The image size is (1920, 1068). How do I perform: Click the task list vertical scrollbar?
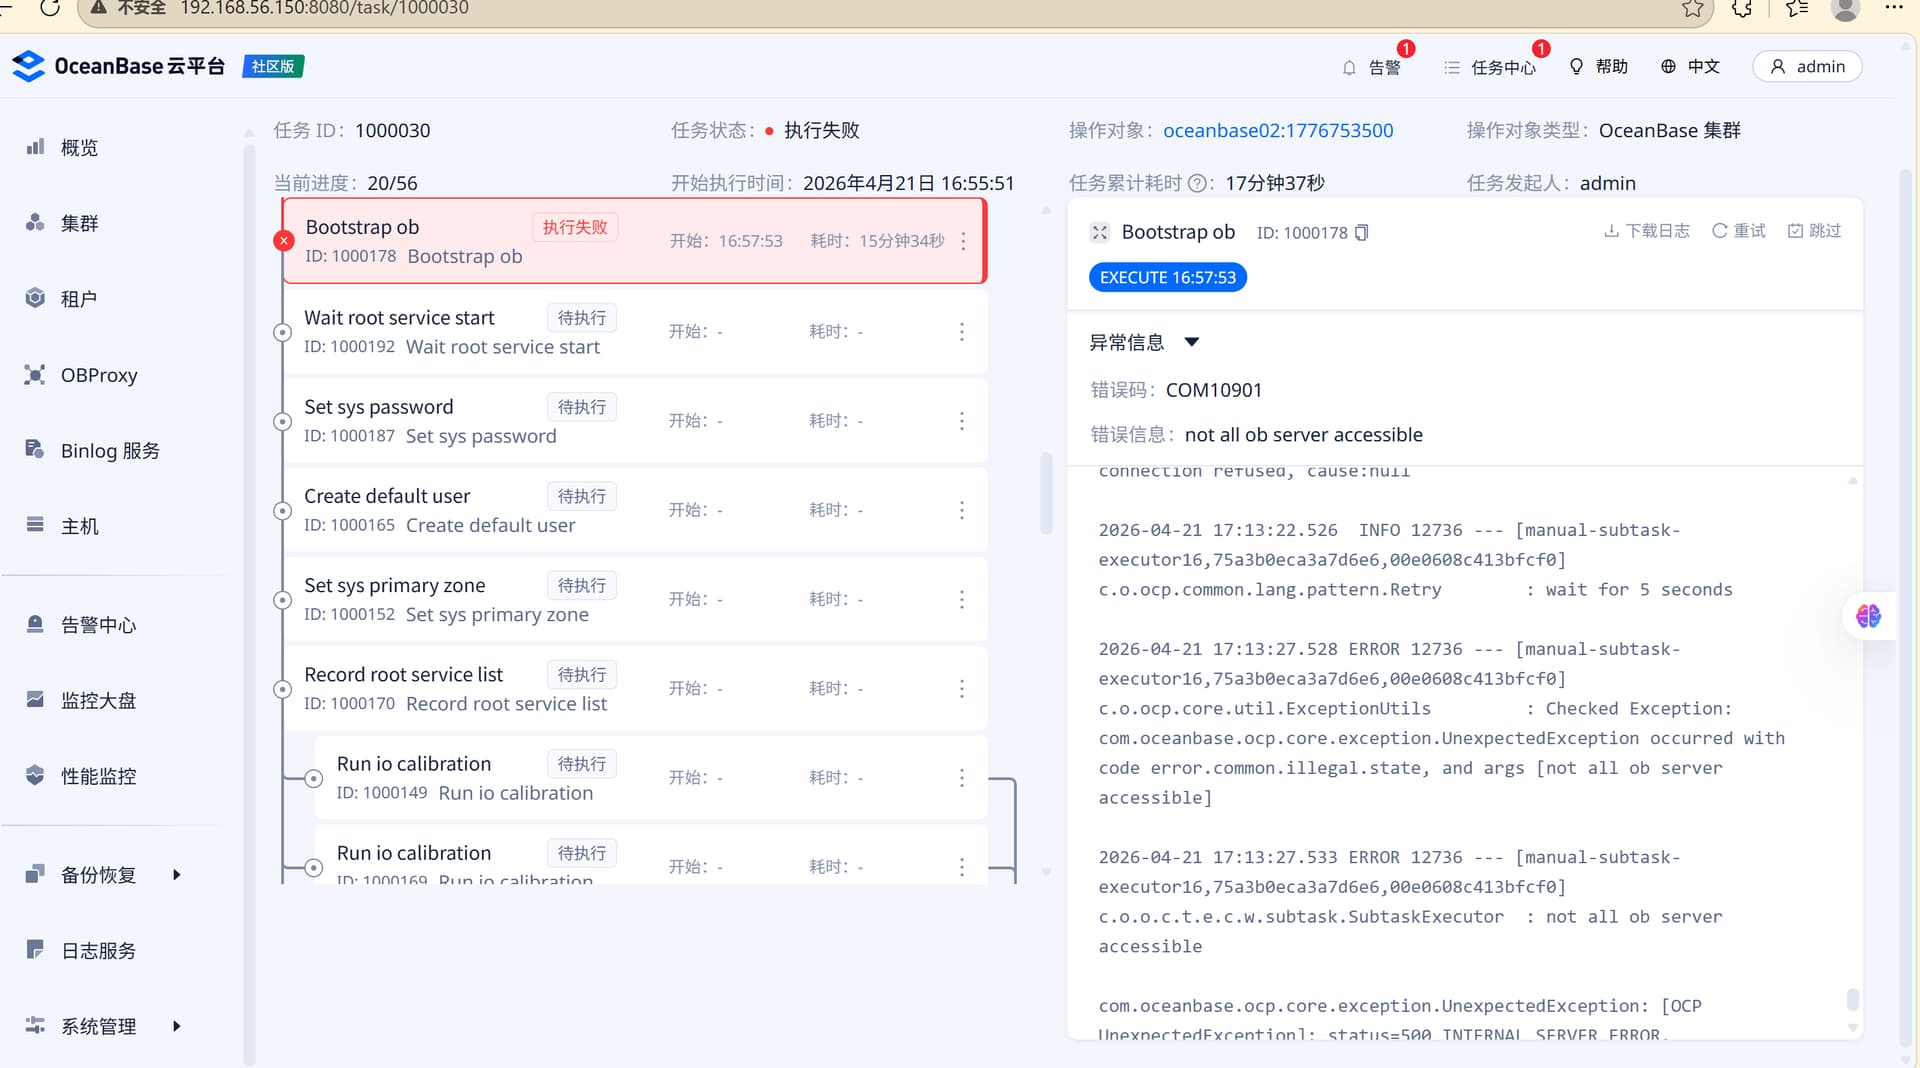tap(1046, 494)
